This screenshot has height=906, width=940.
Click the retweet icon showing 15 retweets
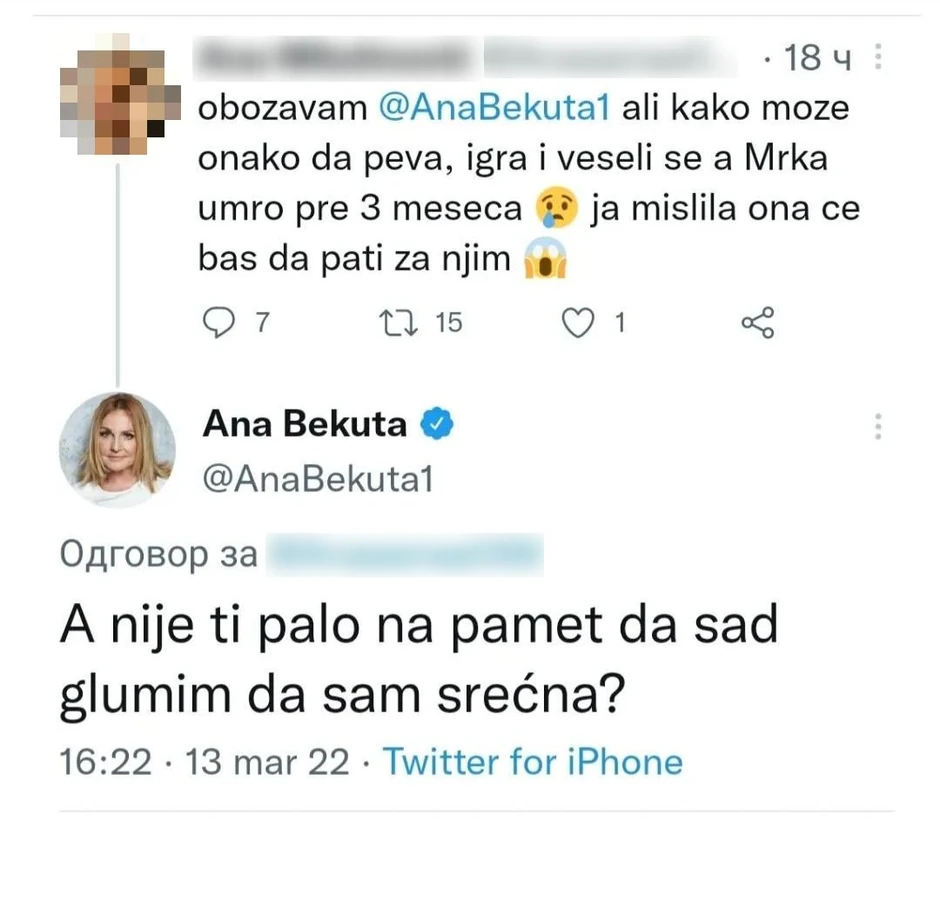pyautogui.click(x=398, y=322)
